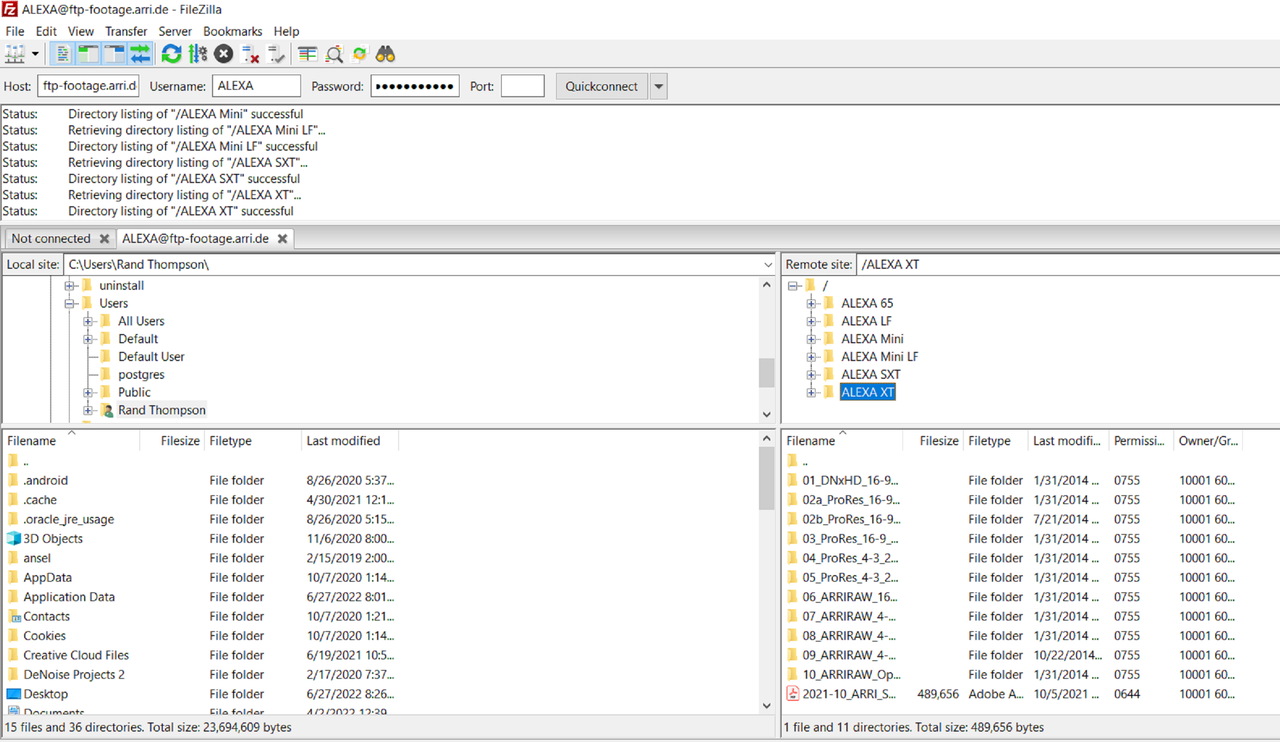Switch to the Not connected tab
The height and width of the screenshot is (742, 1280).
(x=51, y=239)
